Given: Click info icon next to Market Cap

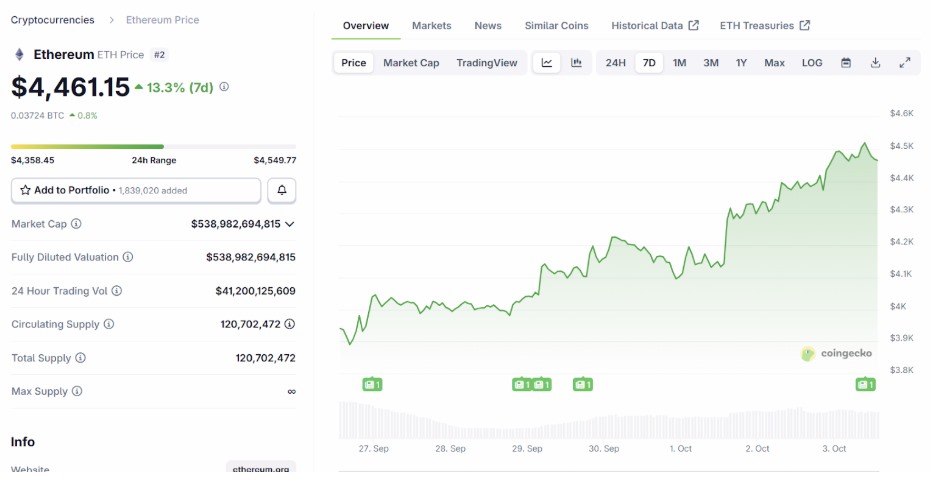Looking at the screenshot, I should 76,224.
